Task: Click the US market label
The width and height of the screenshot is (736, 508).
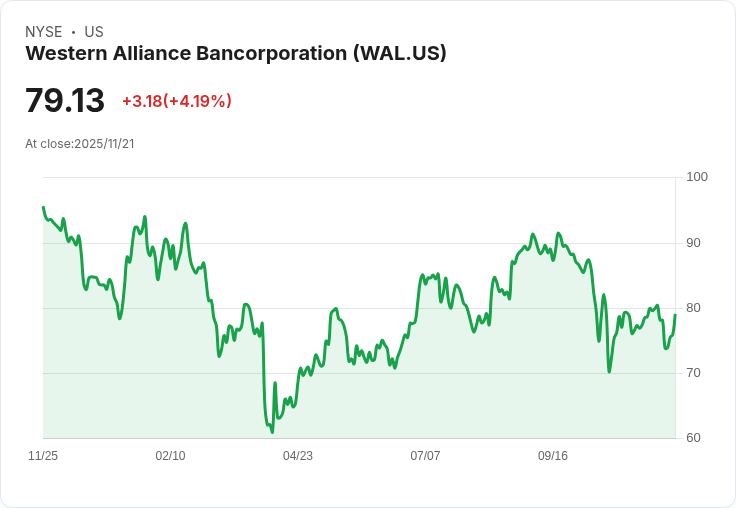Action: click(94, 32)
